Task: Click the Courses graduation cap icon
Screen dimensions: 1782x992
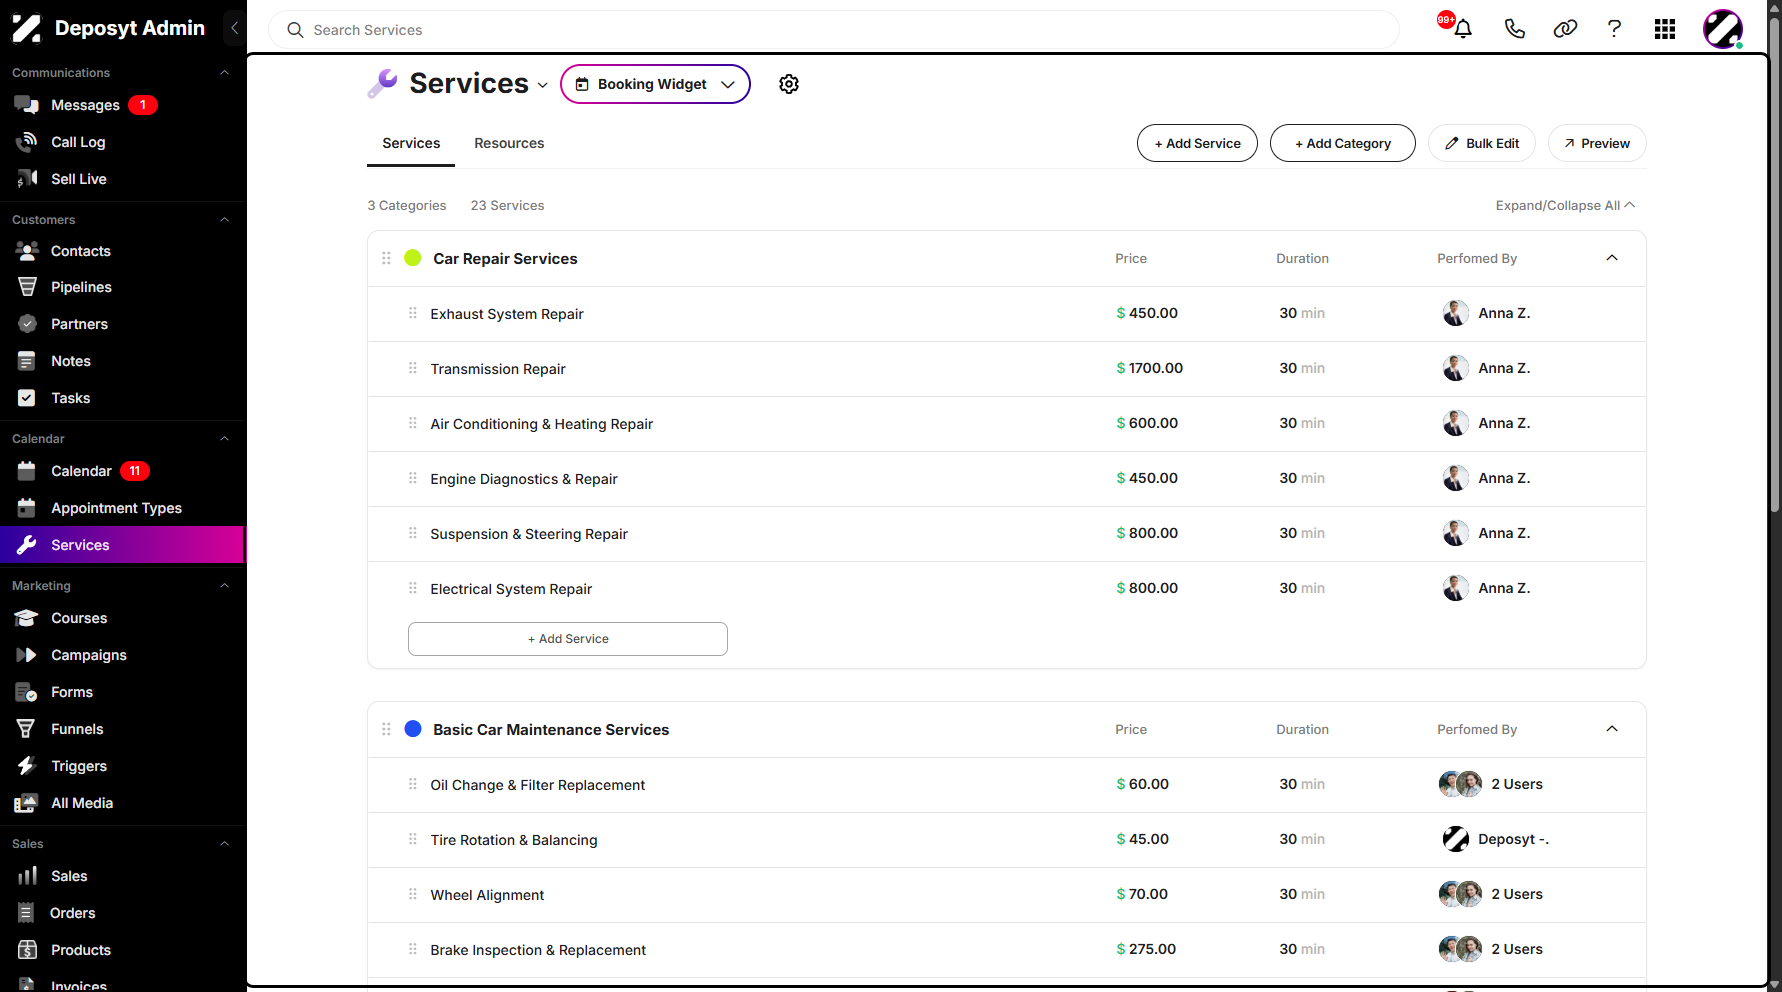Action: point(27,618)
